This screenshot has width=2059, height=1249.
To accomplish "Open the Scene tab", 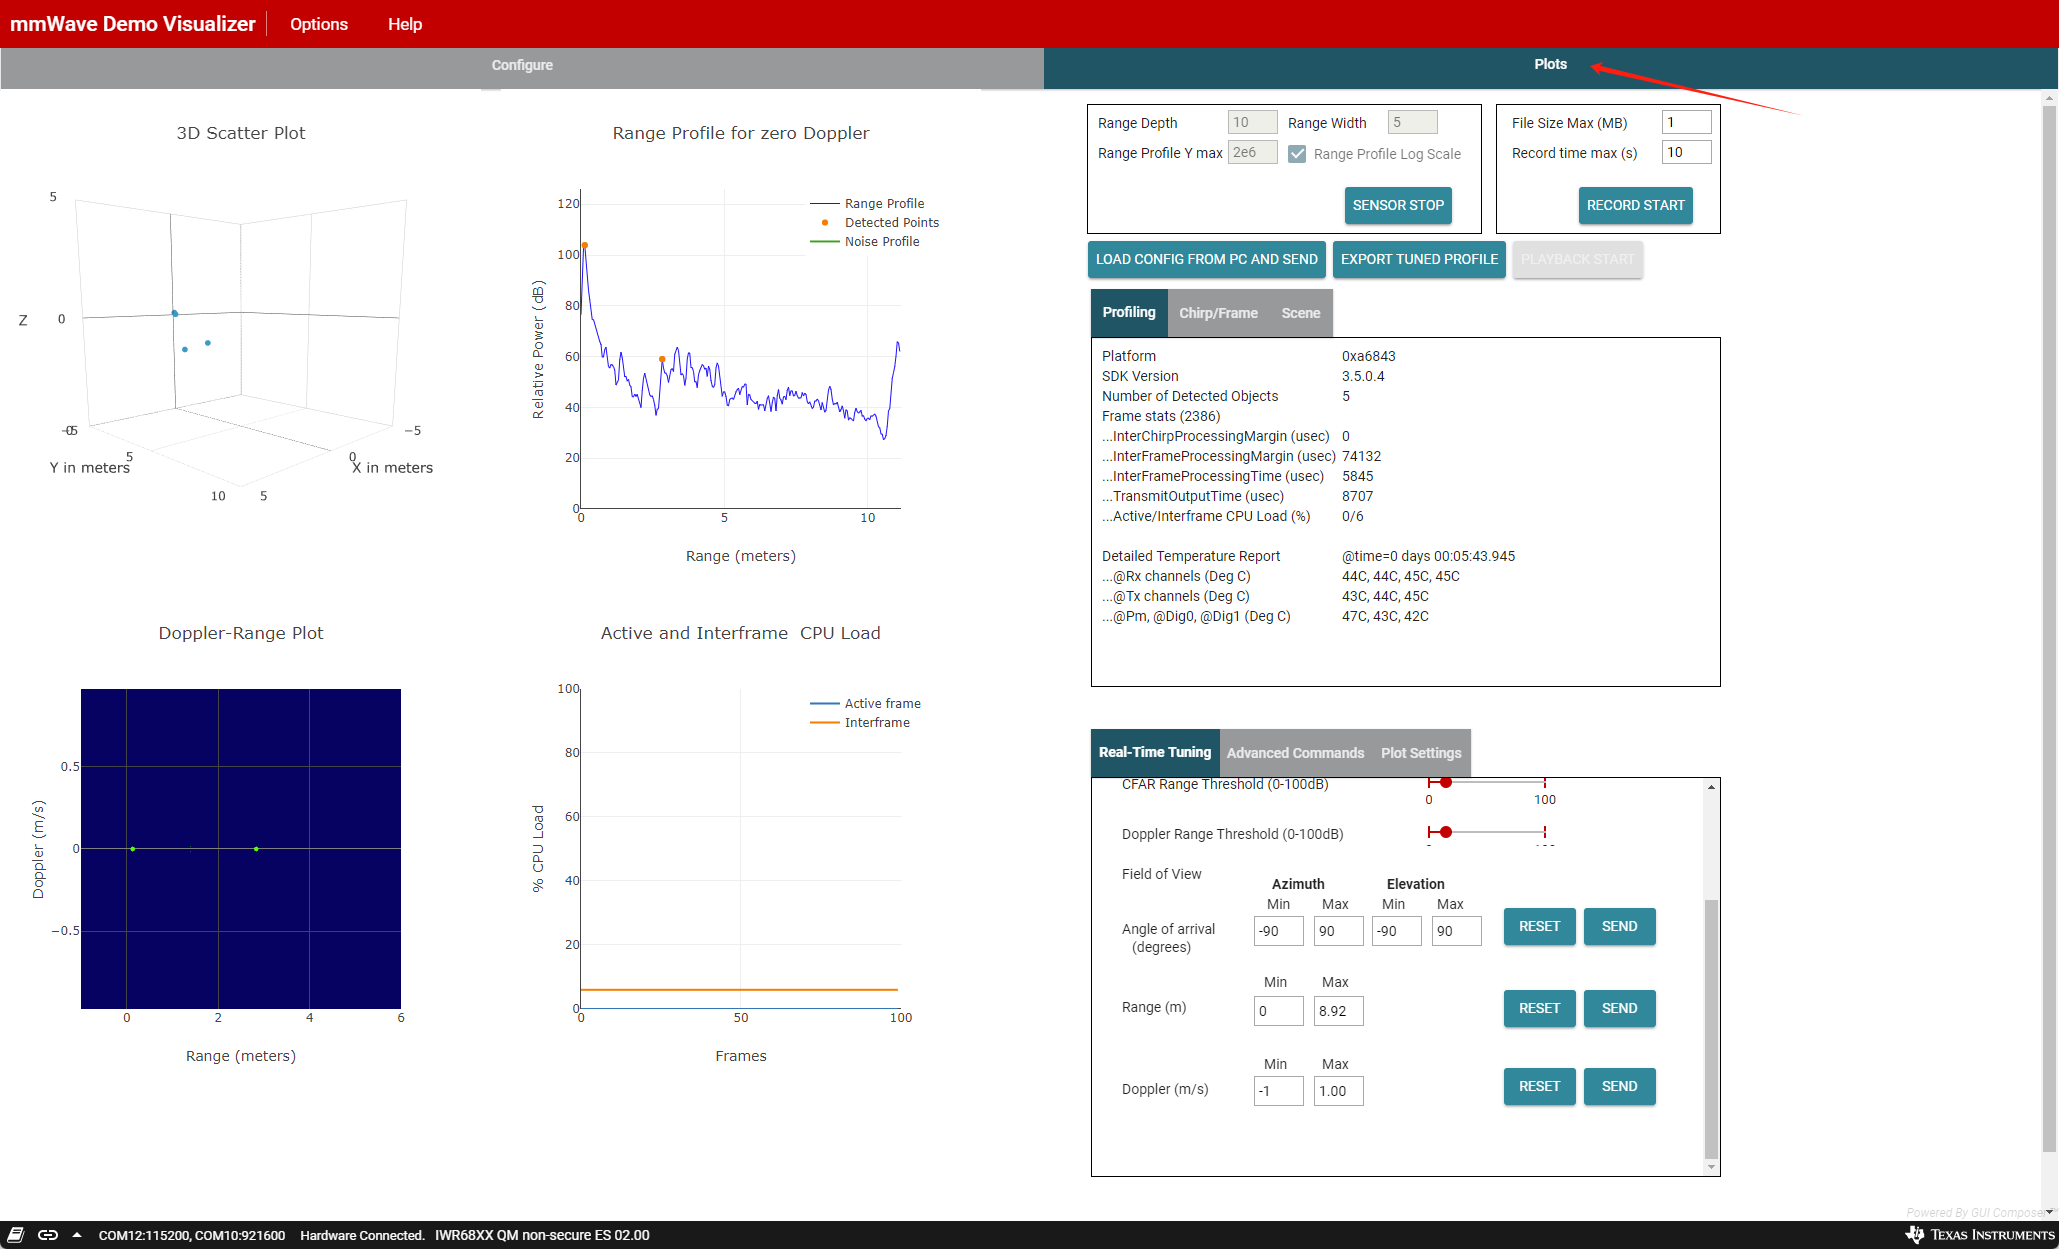I will click(1299, 313).
